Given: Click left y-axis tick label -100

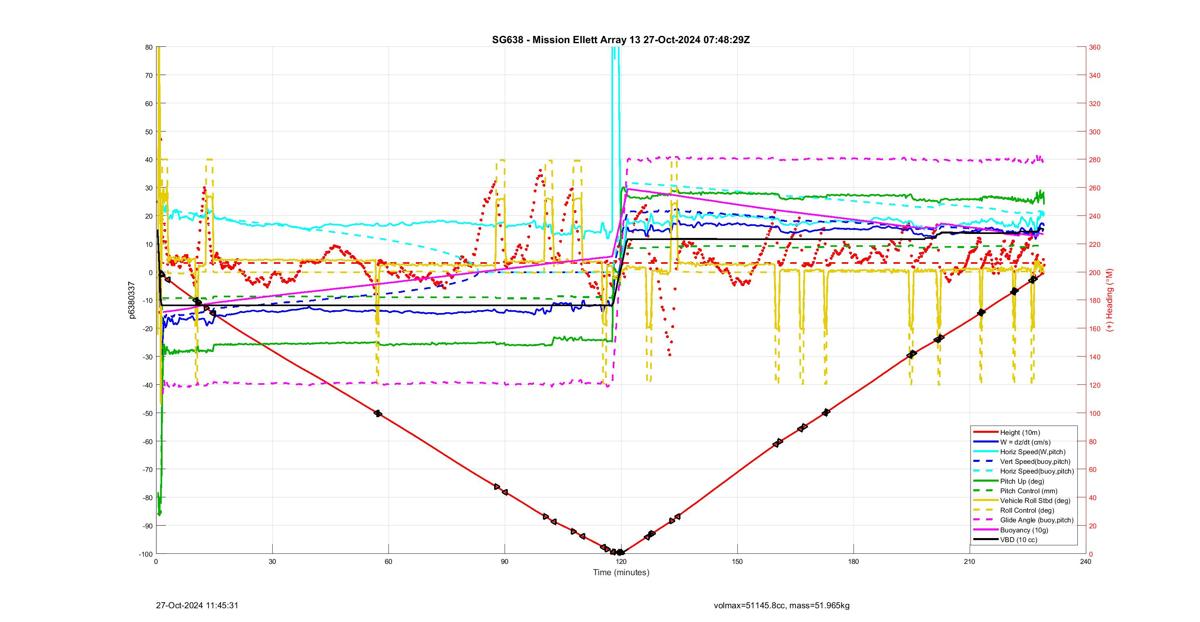Looking at the screenshot, I should (x=145, y=554).
